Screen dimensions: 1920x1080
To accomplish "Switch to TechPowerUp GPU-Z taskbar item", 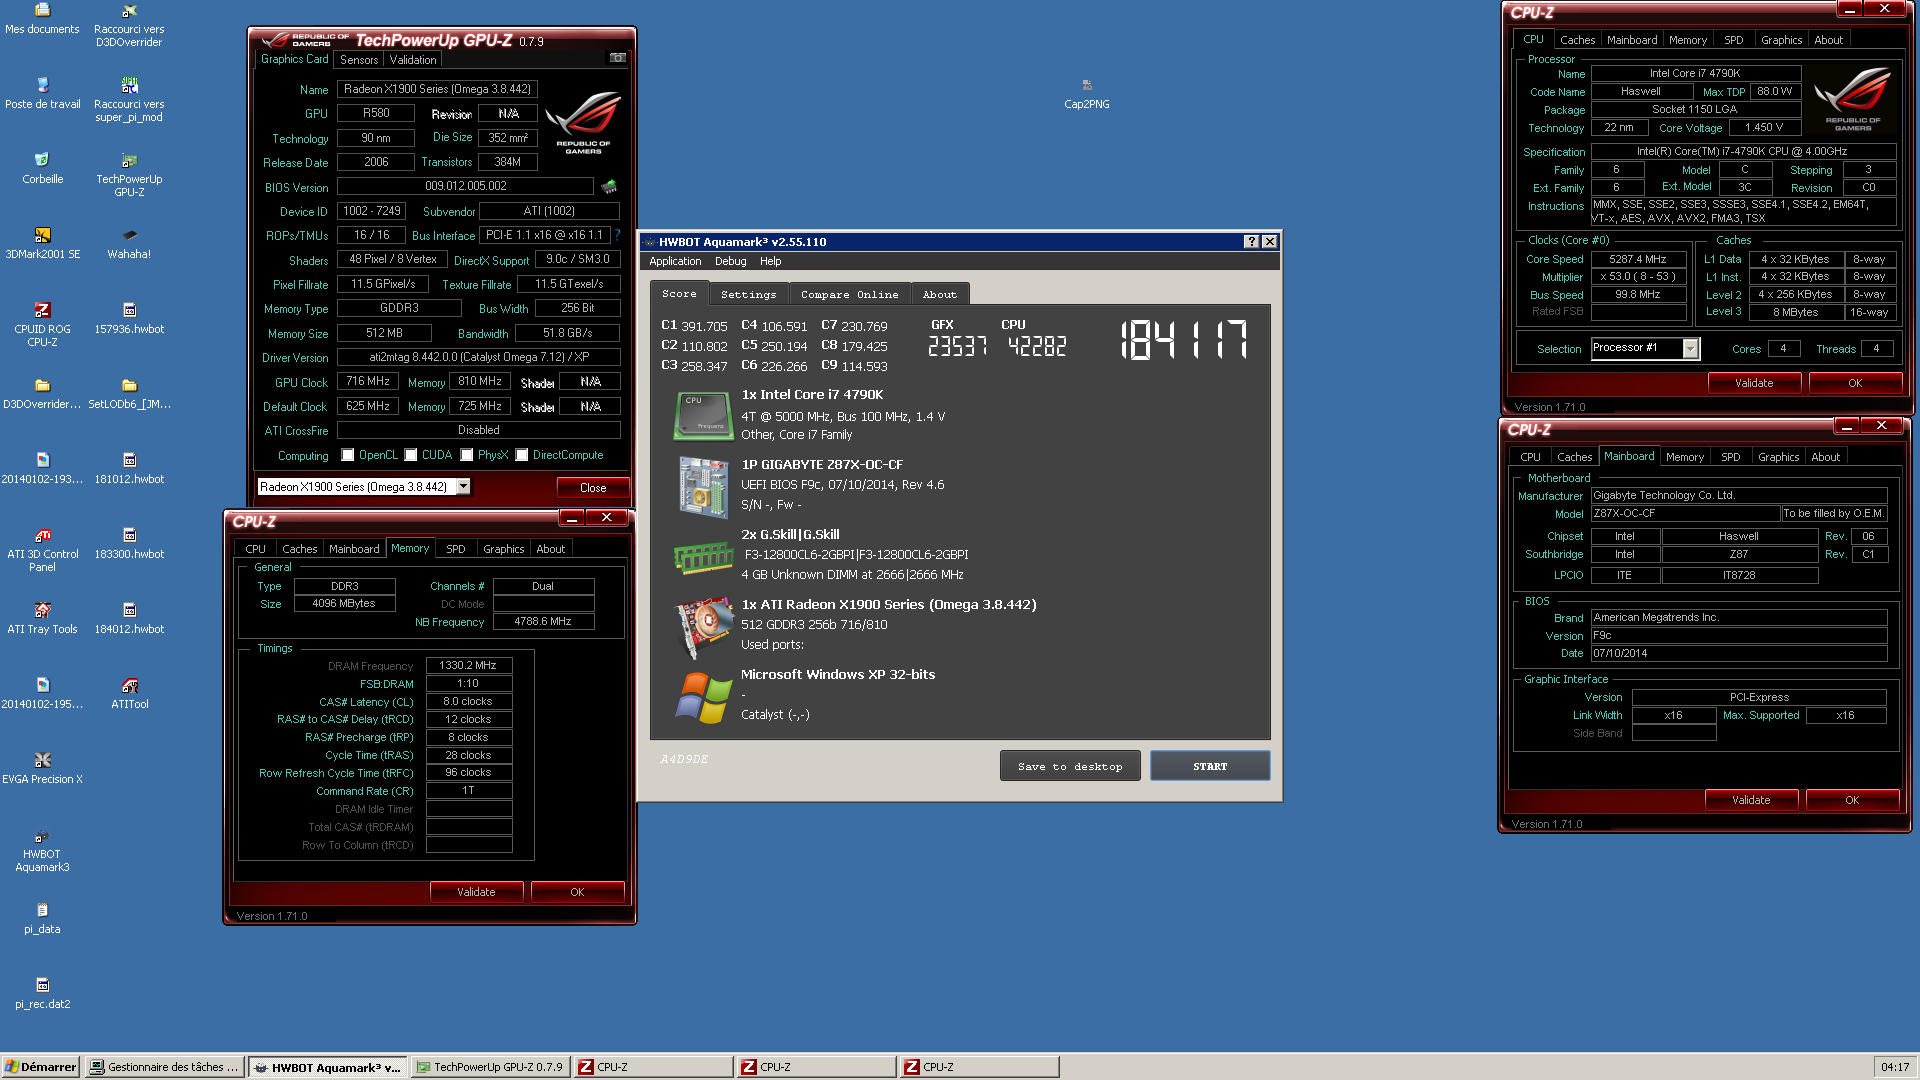I will coord(491,1067).
